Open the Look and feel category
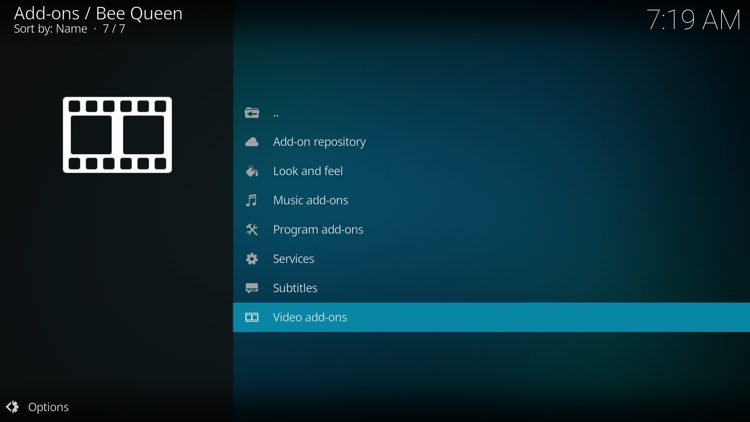The height and width of the screenshot is (422, 750). (x=491, y=171)
